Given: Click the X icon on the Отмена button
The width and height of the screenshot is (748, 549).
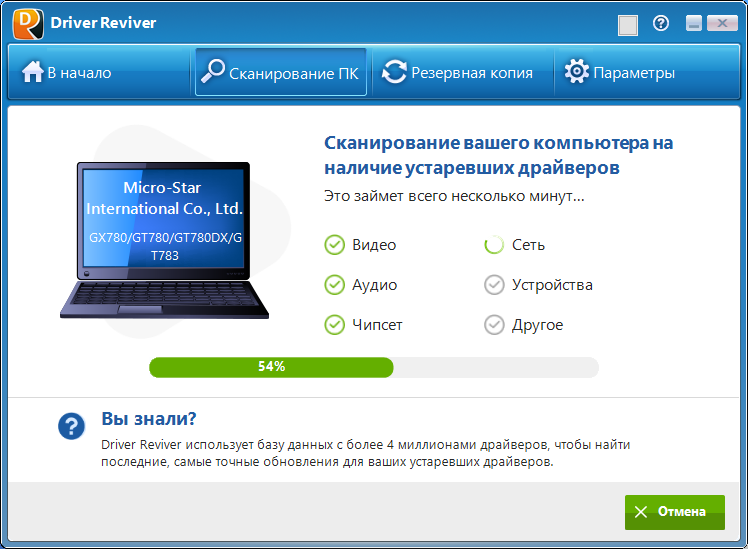Looking at the screenshot, I should (x=641, y=512).
